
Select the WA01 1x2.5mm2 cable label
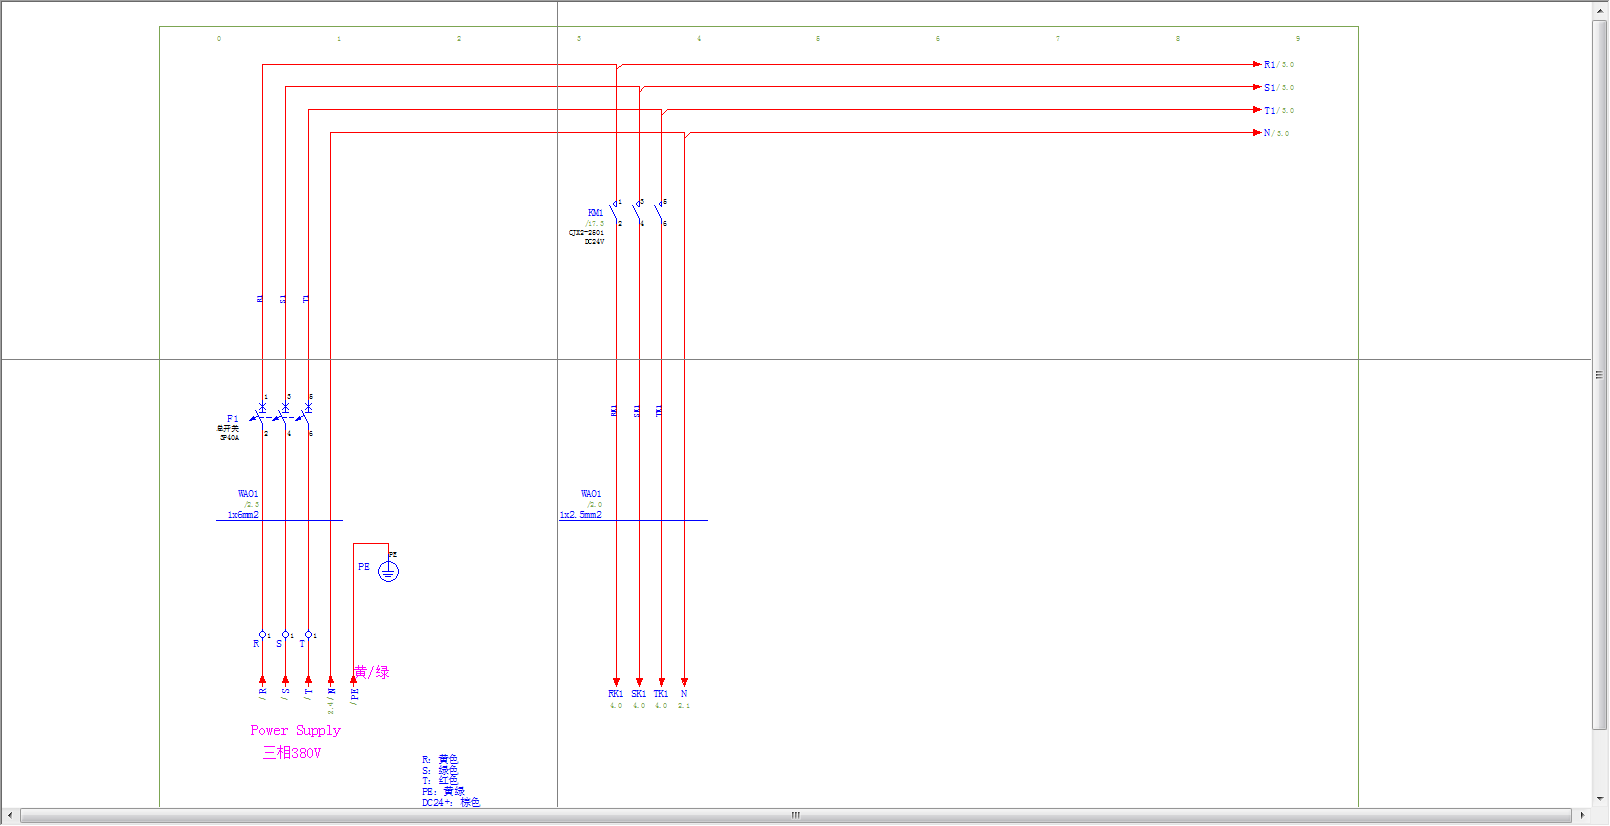581,515
